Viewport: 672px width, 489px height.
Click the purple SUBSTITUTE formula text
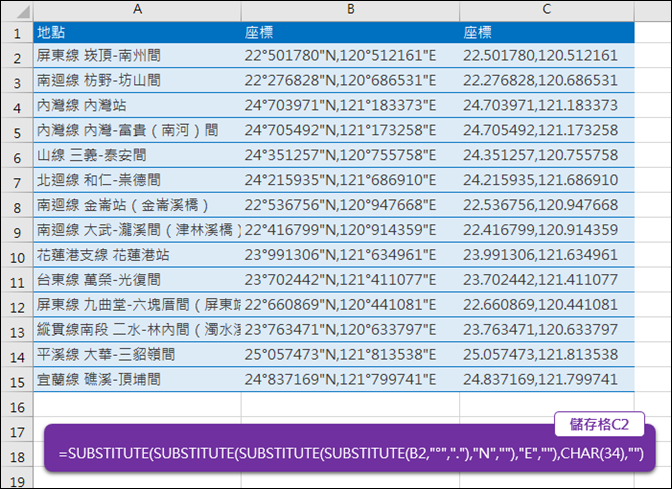click(x=351, y=453)
